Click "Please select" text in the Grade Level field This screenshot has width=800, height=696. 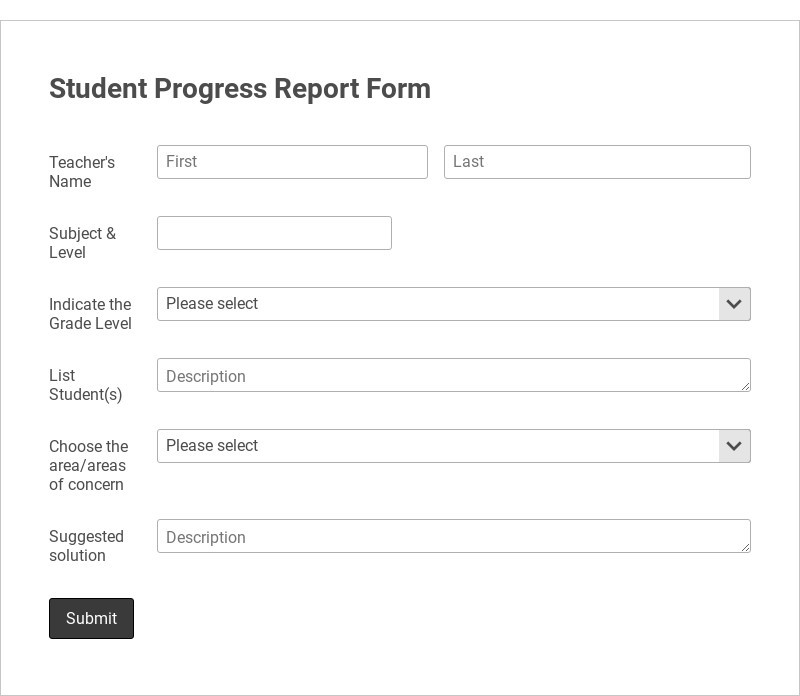(x=212, y=304)
